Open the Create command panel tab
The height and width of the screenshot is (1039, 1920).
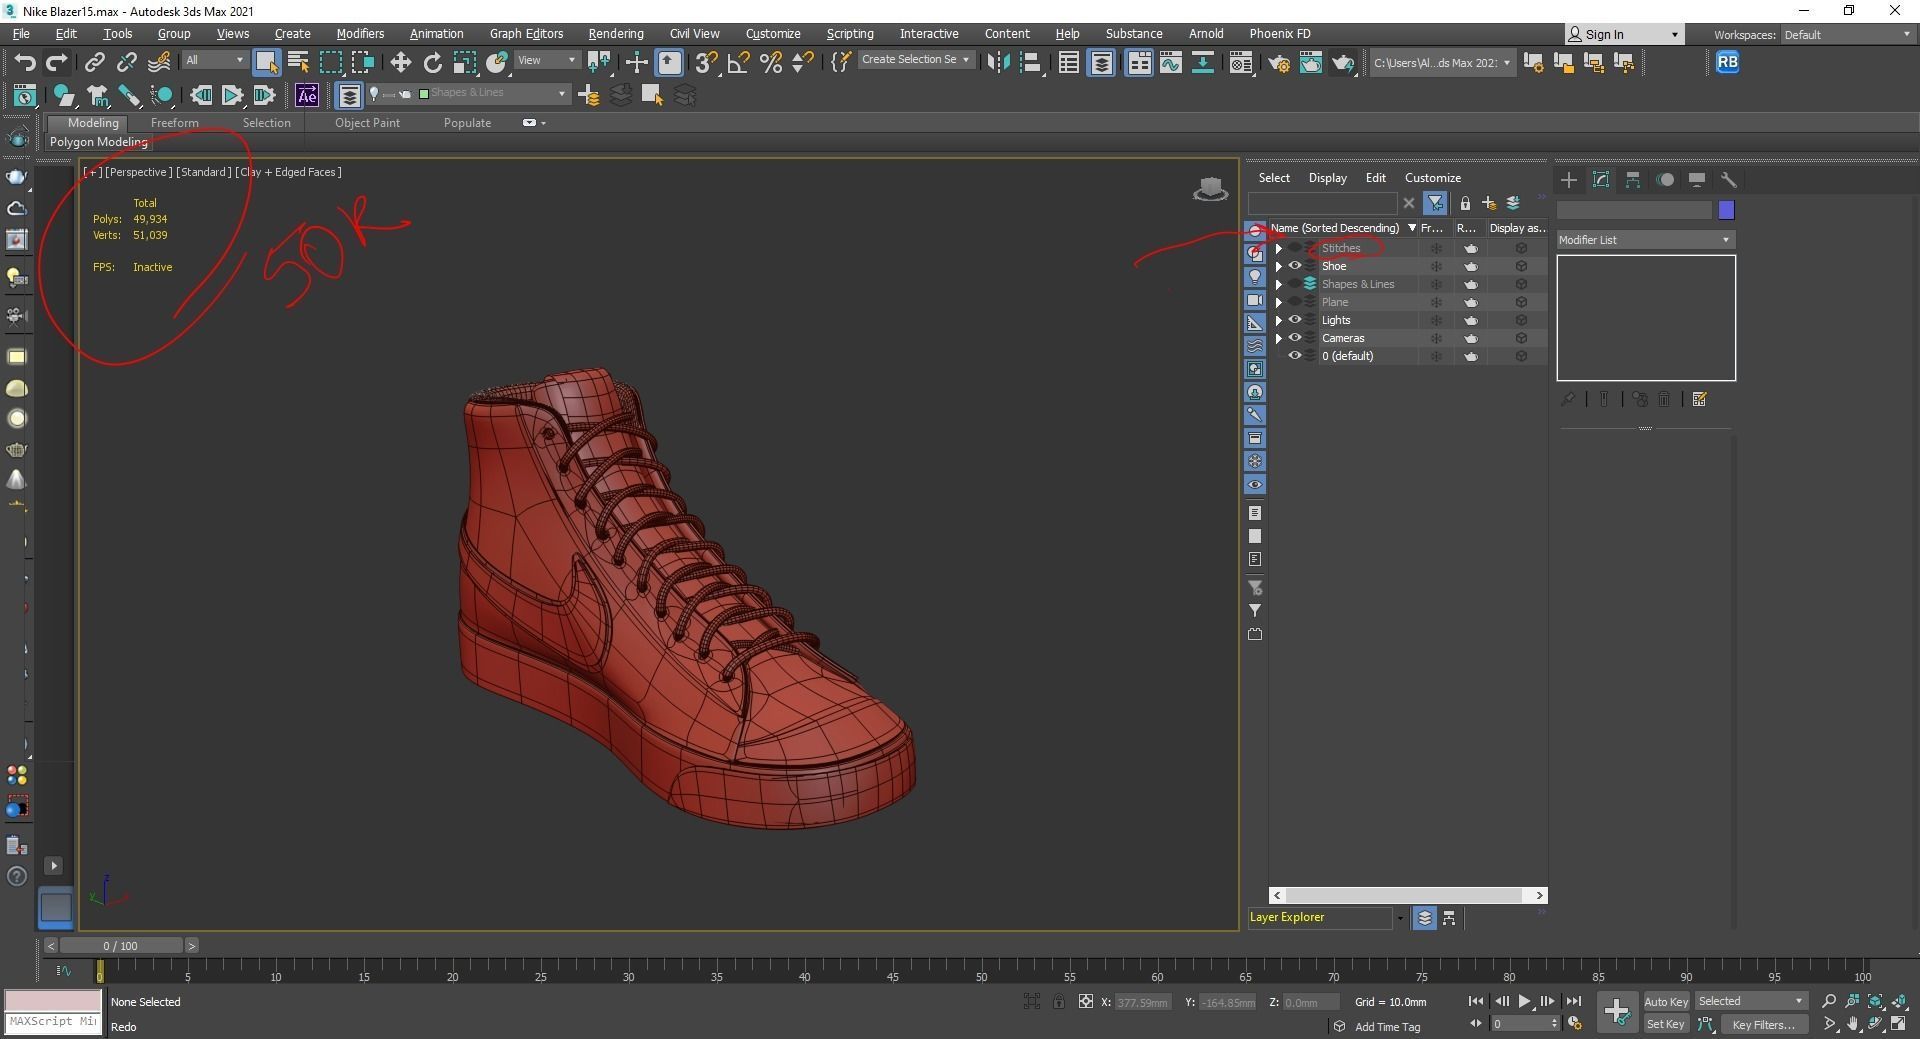pos(1569,180)
